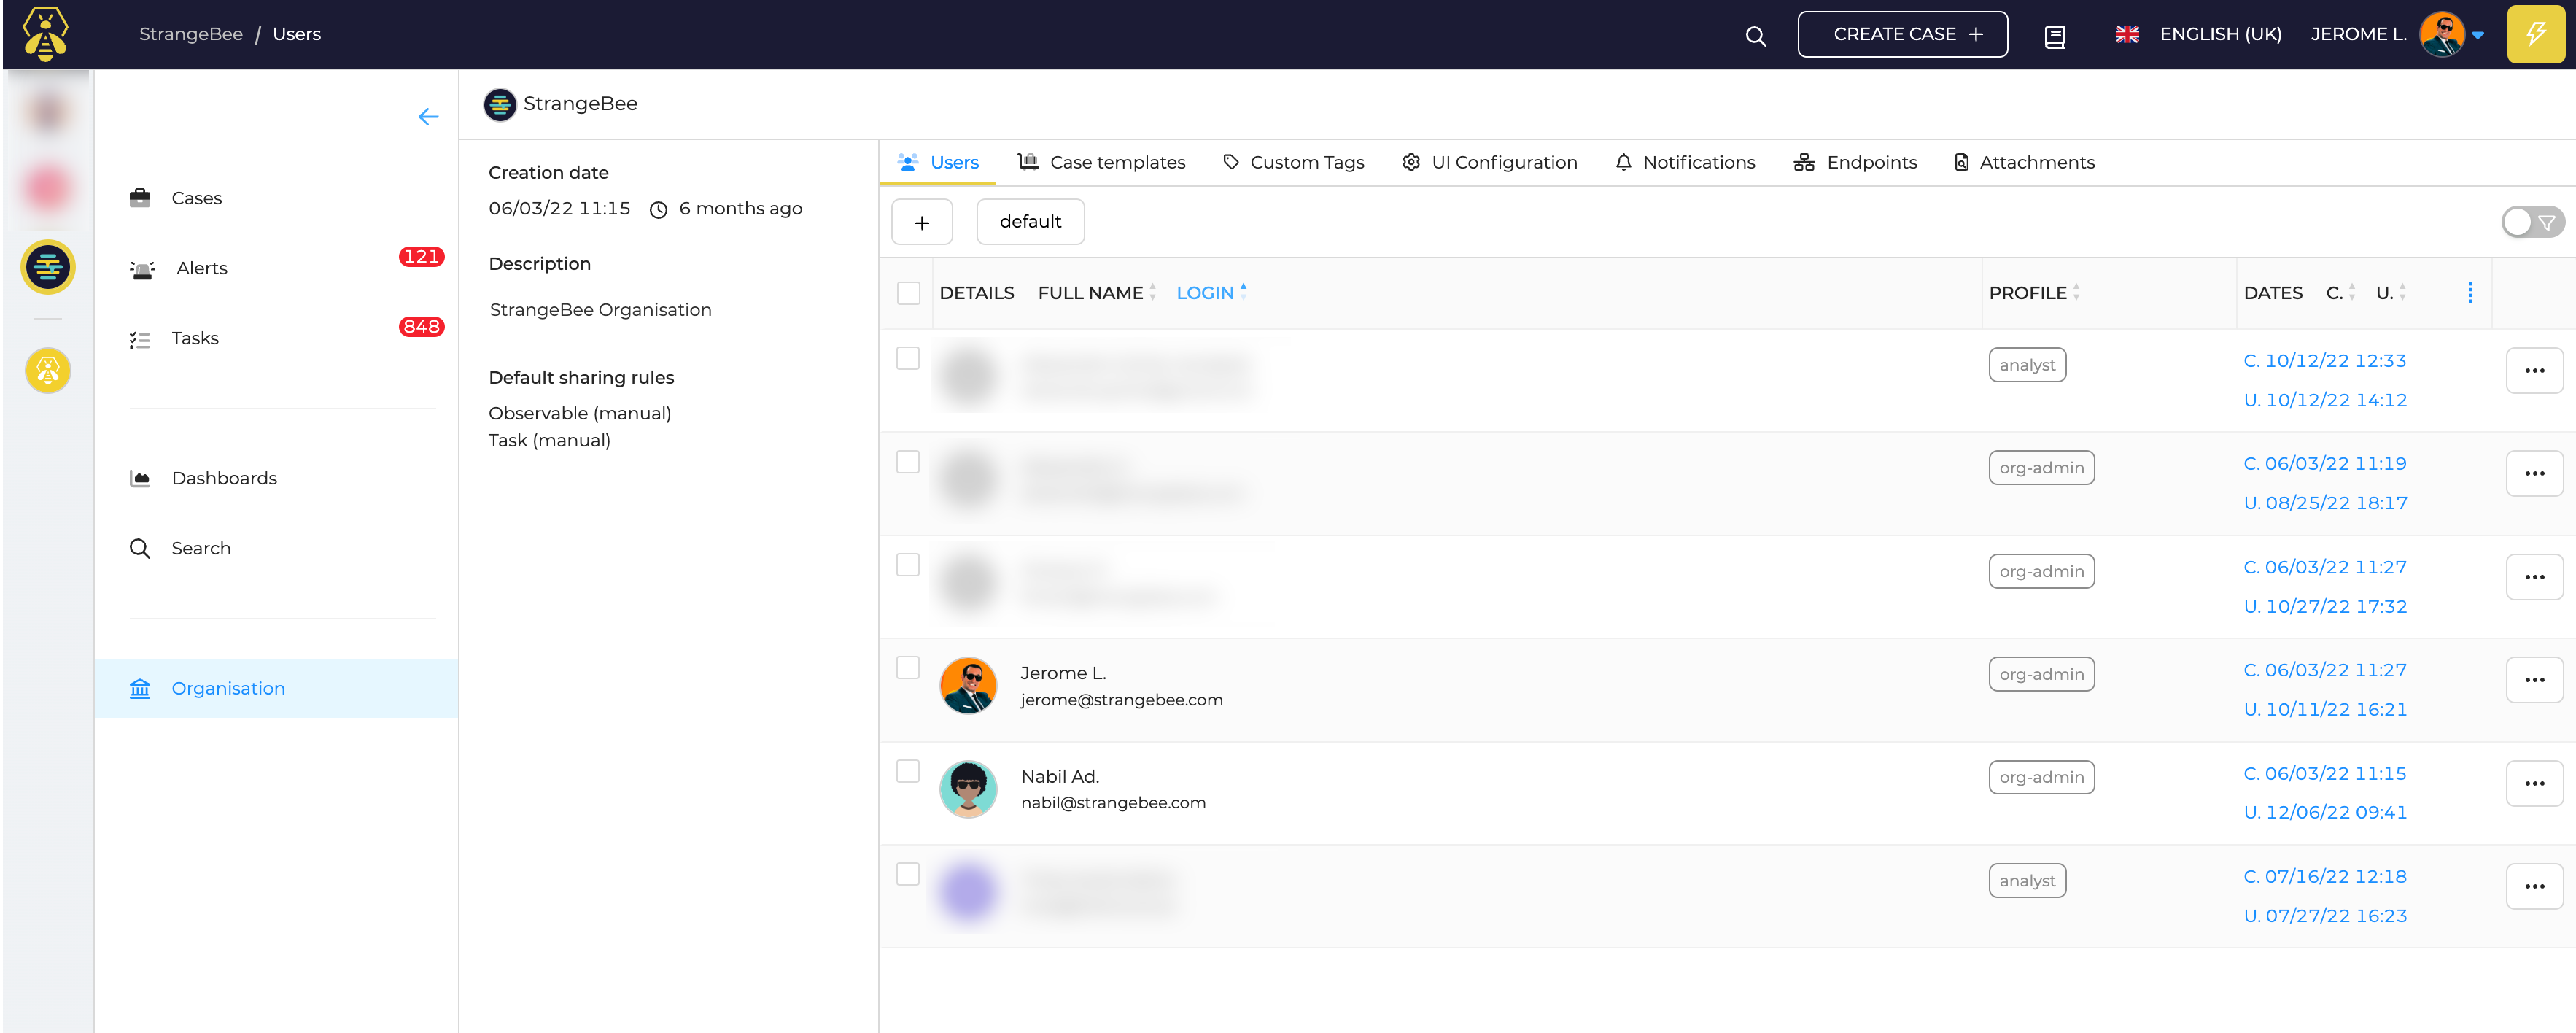Click the Alerts siren icon
2576x1033 pixels.
click(x=142, y=269)
